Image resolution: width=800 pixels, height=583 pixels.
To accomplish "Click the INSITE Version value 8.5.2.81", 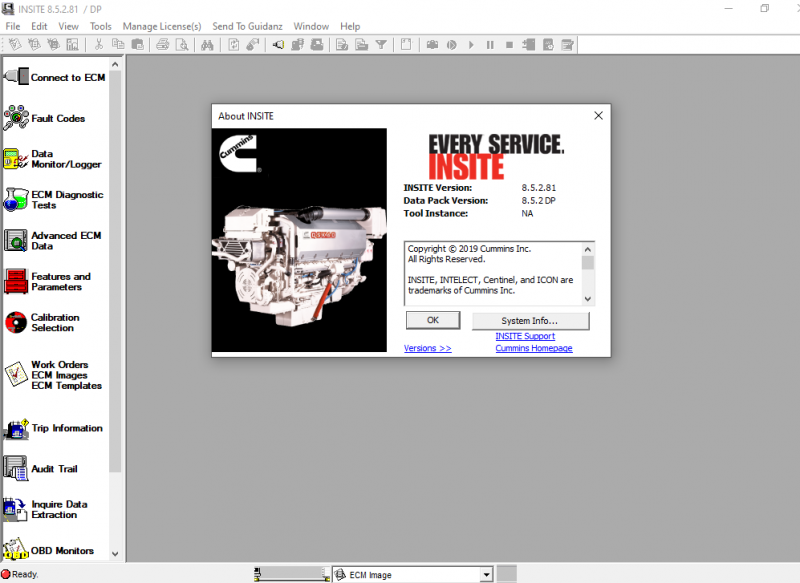I will [x=539, y=188].
